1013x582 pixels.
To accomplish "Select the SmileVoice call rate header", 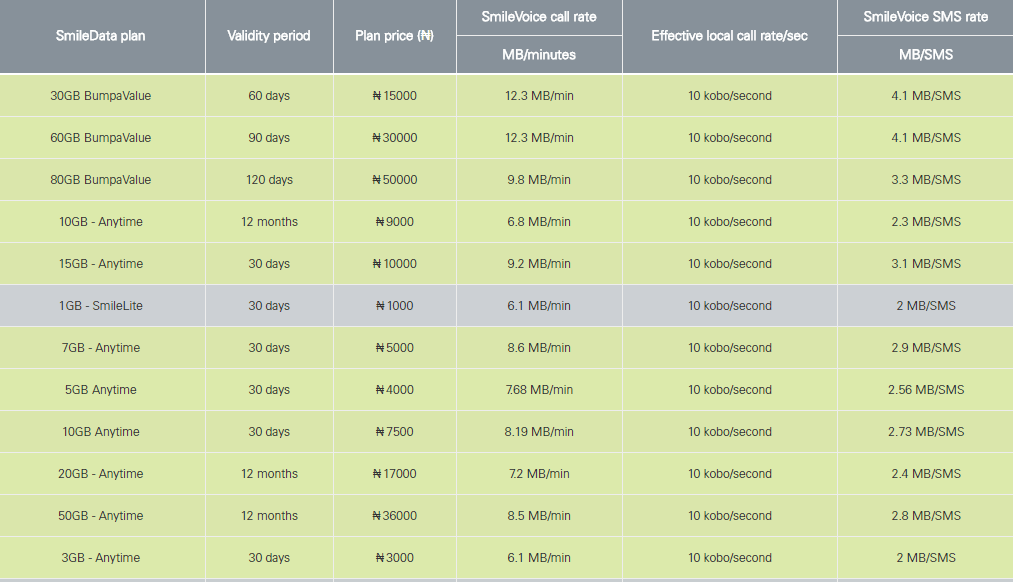I will coord(539,17).
